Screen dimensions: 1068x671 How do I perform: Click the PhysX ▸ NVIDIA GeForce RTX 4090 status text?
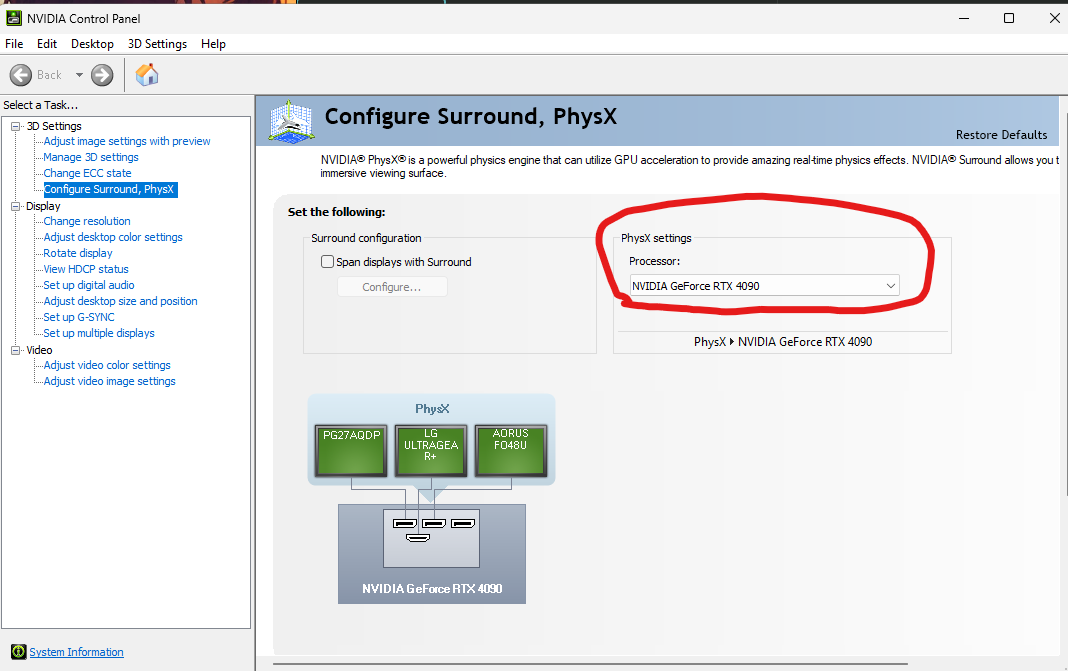click(783, 342)
